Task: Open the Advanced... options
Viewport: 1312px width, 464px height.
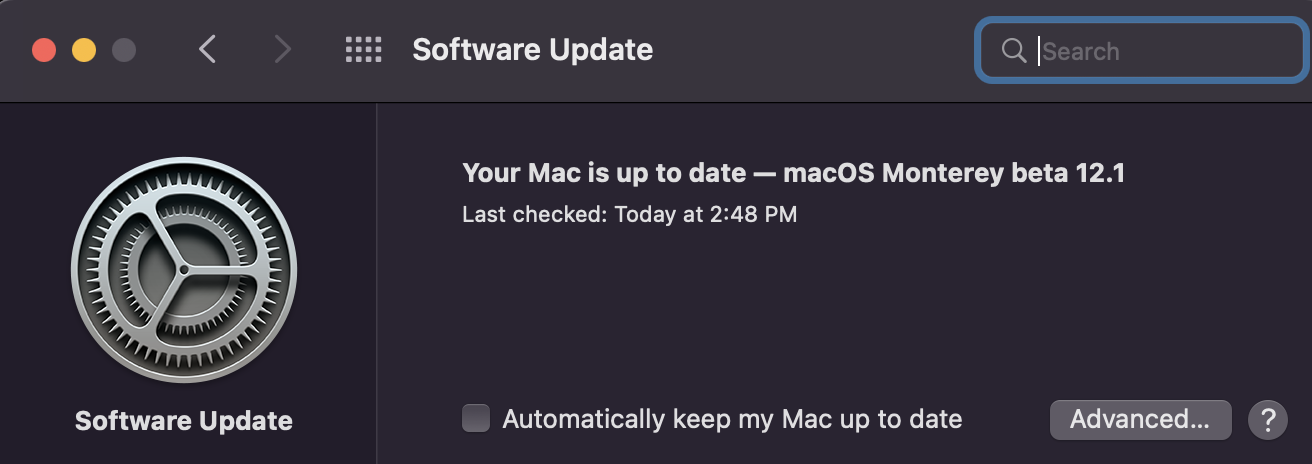Action: [1140, 419]
